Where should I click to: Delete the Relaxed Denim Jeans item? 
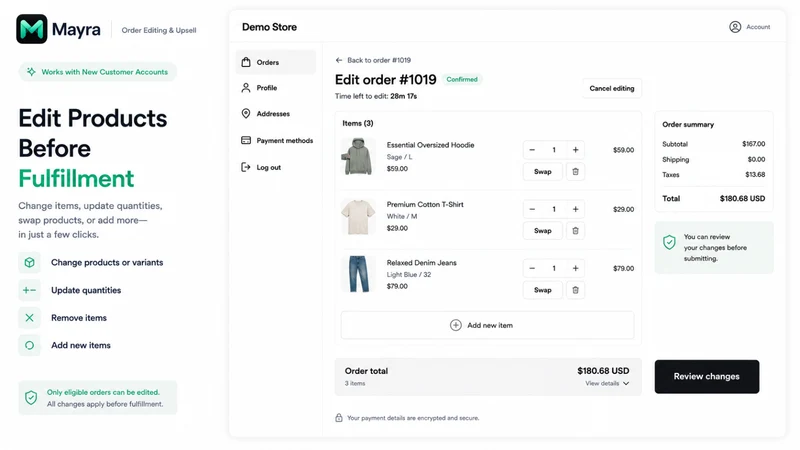[576, 290]
